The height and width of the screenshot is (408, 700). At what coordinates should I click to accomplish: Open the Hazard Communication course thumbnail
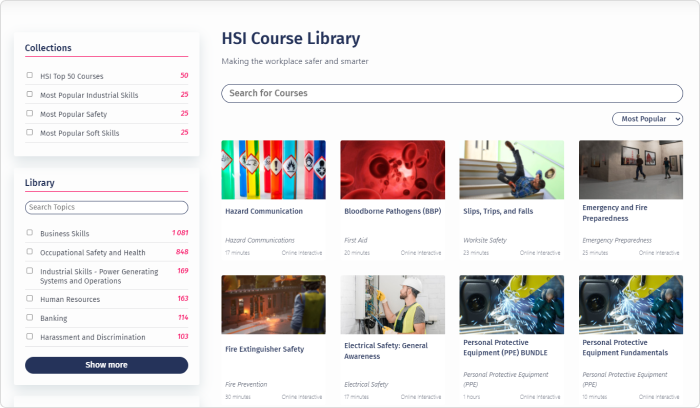pos(274,170)
